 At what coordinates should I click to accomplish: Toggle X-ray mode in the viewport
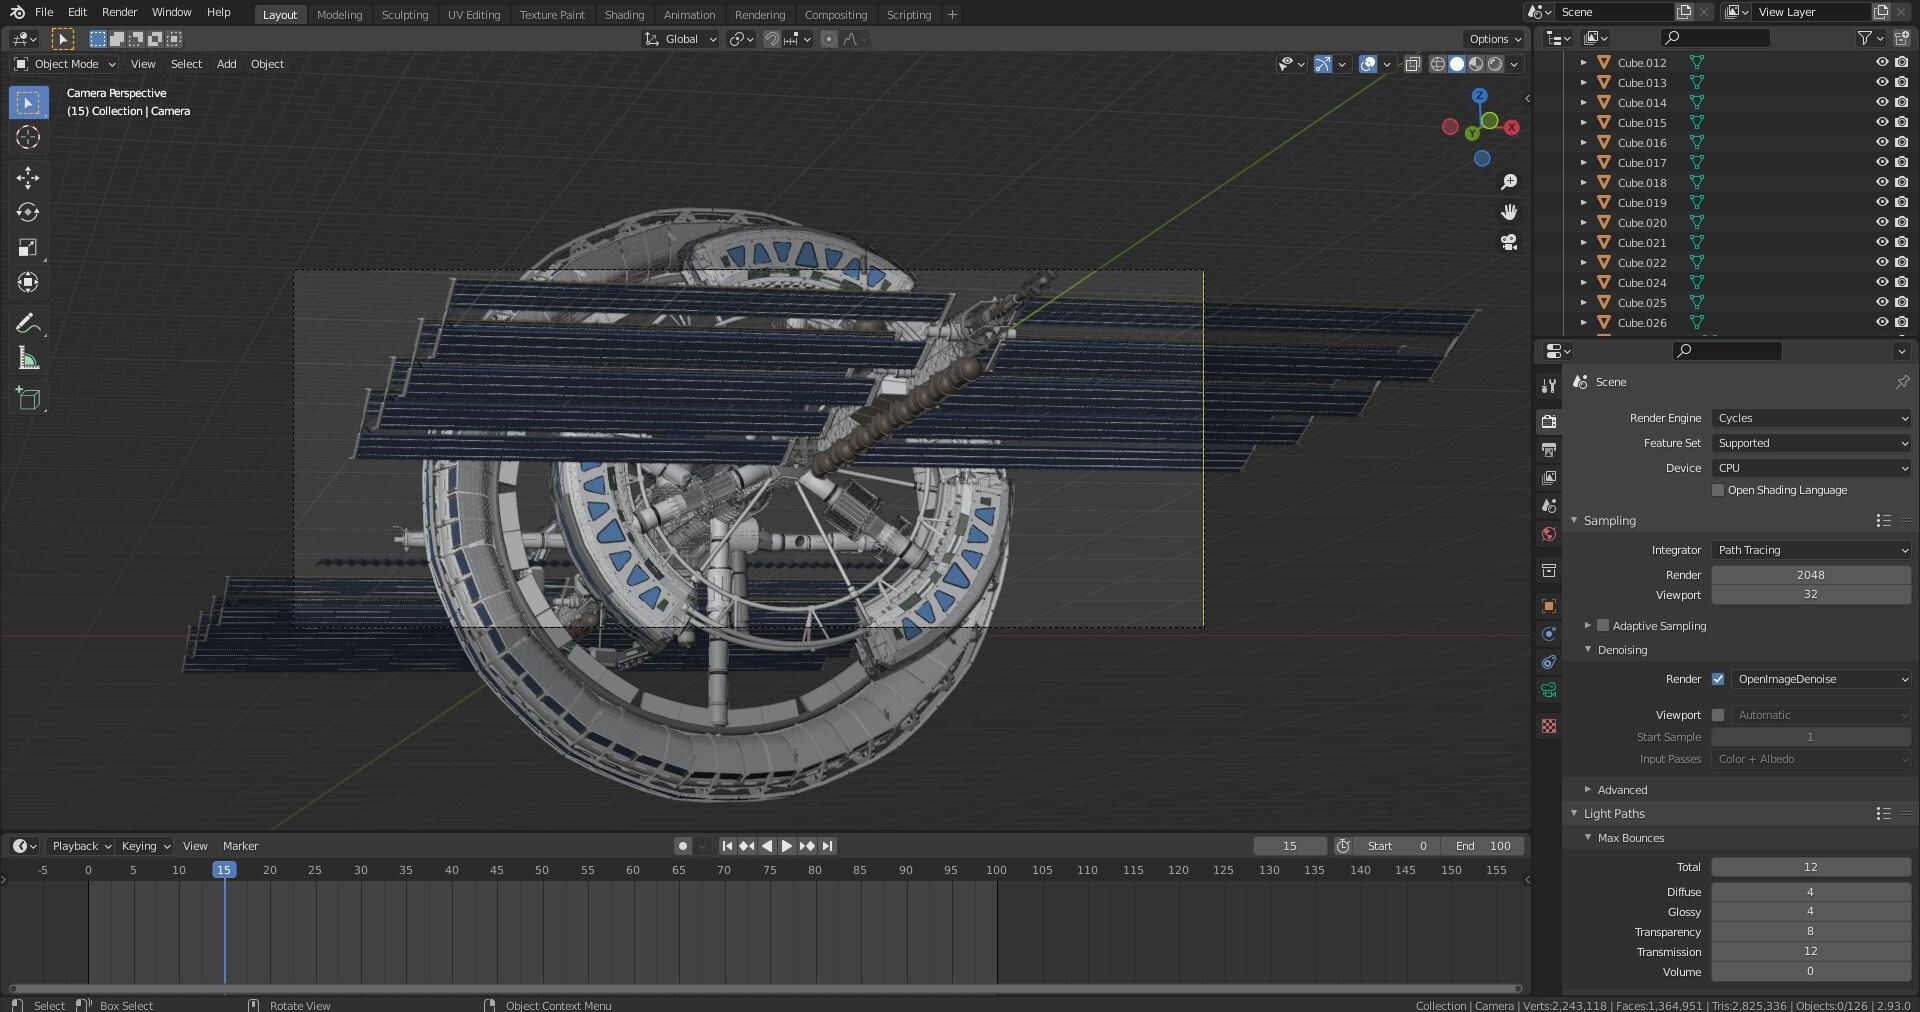click(x=1413, y=64)
